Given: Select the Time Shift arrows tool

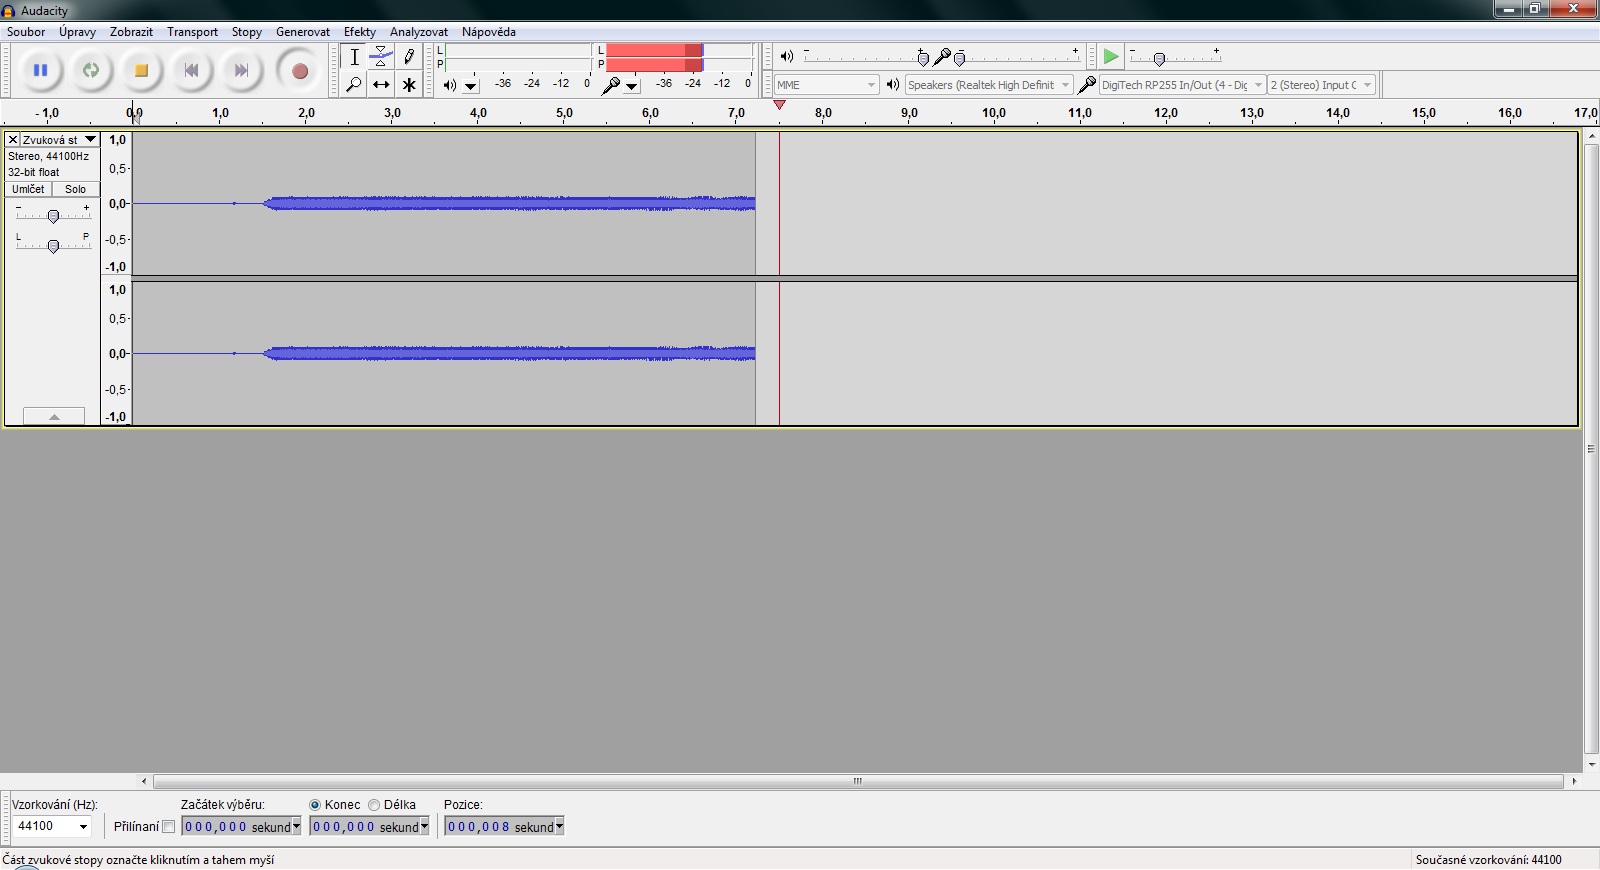Looking at the screenshot, I should (x=381, y=85).
